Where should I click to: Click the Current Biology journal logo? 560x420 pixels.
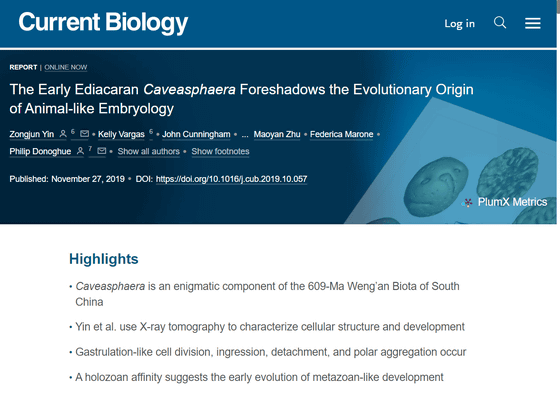[103, 22]
